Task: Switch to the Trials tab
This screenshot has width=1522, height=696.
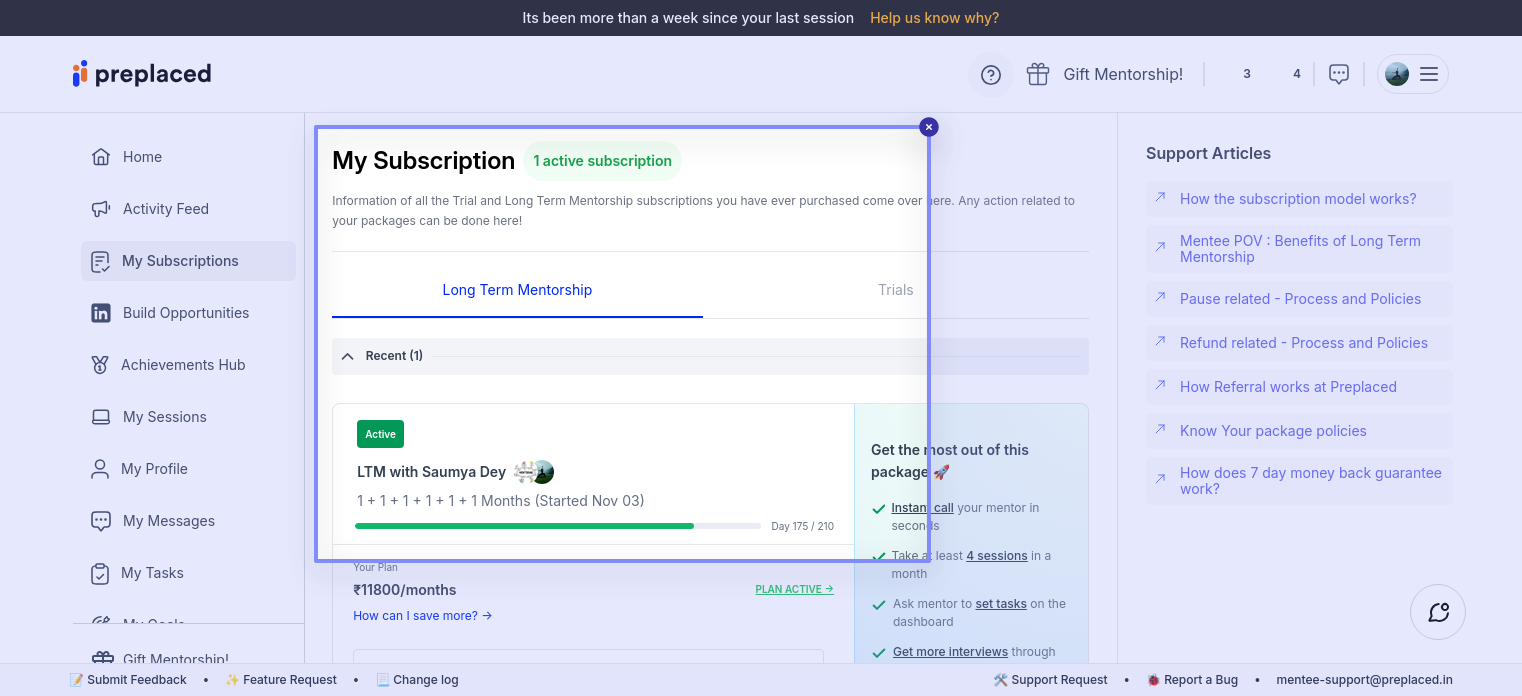Action: (895, 290)
